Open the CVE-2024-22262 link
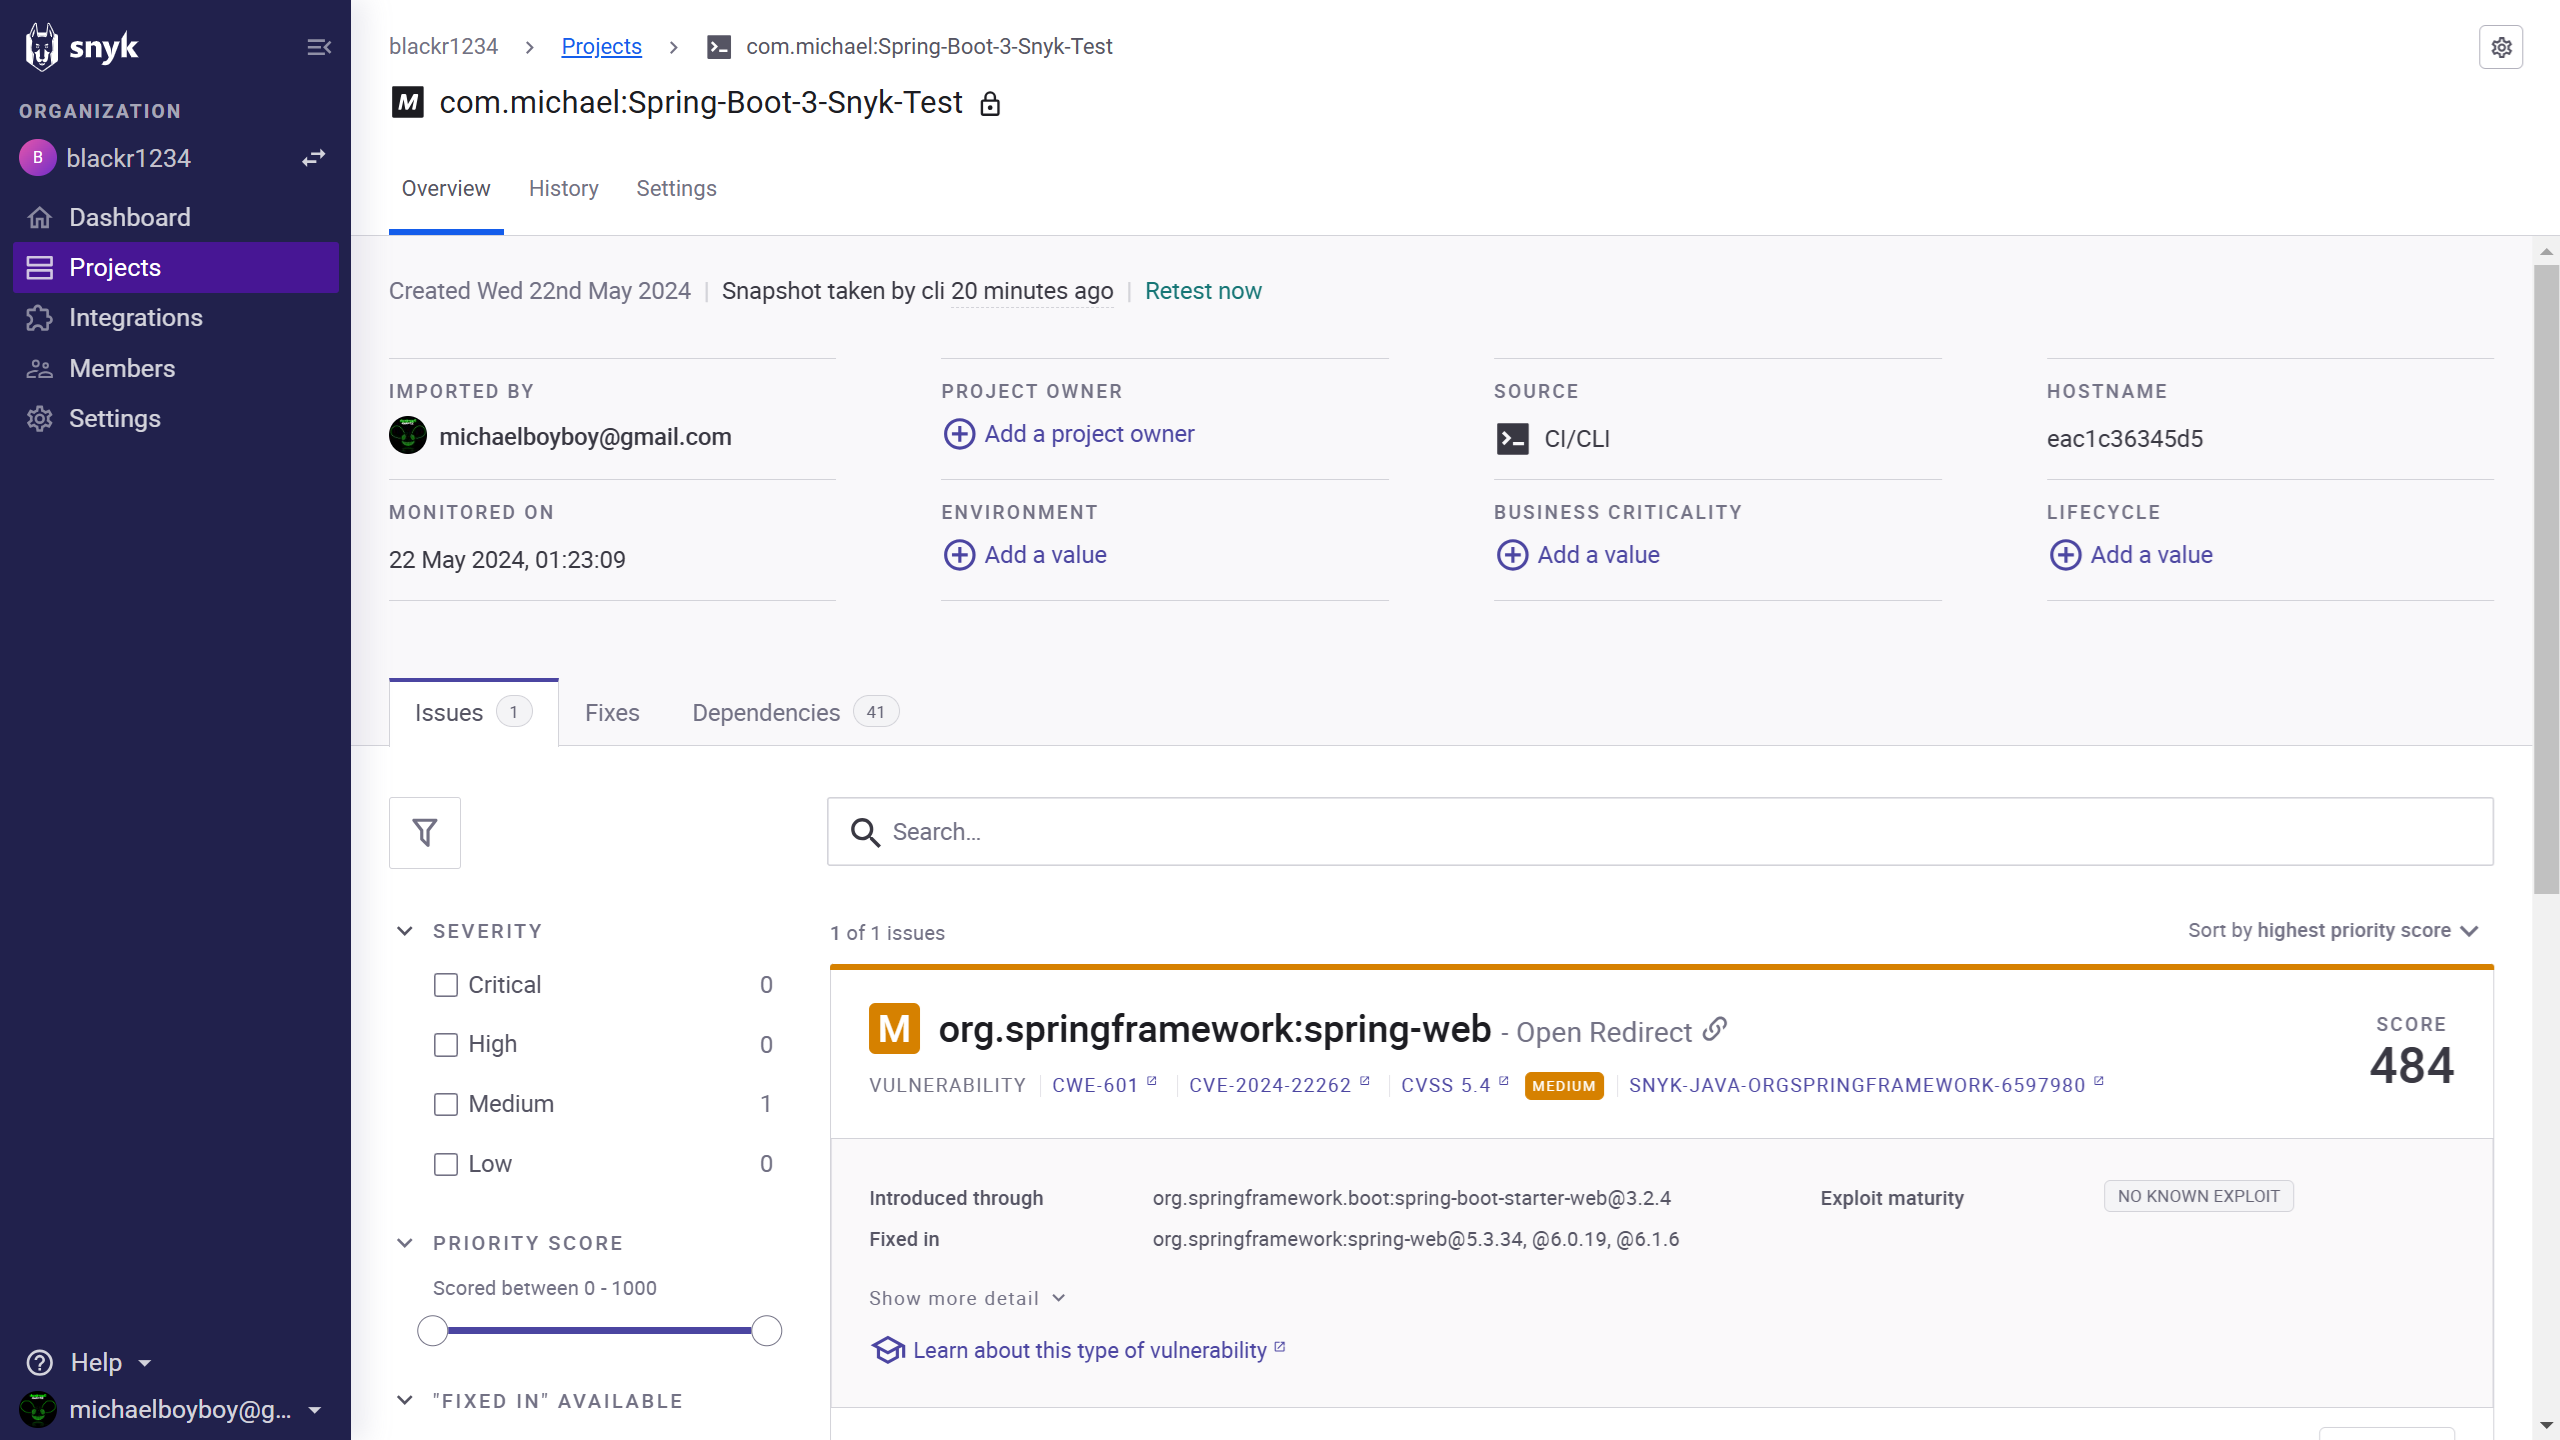 pos(1279,1085)
